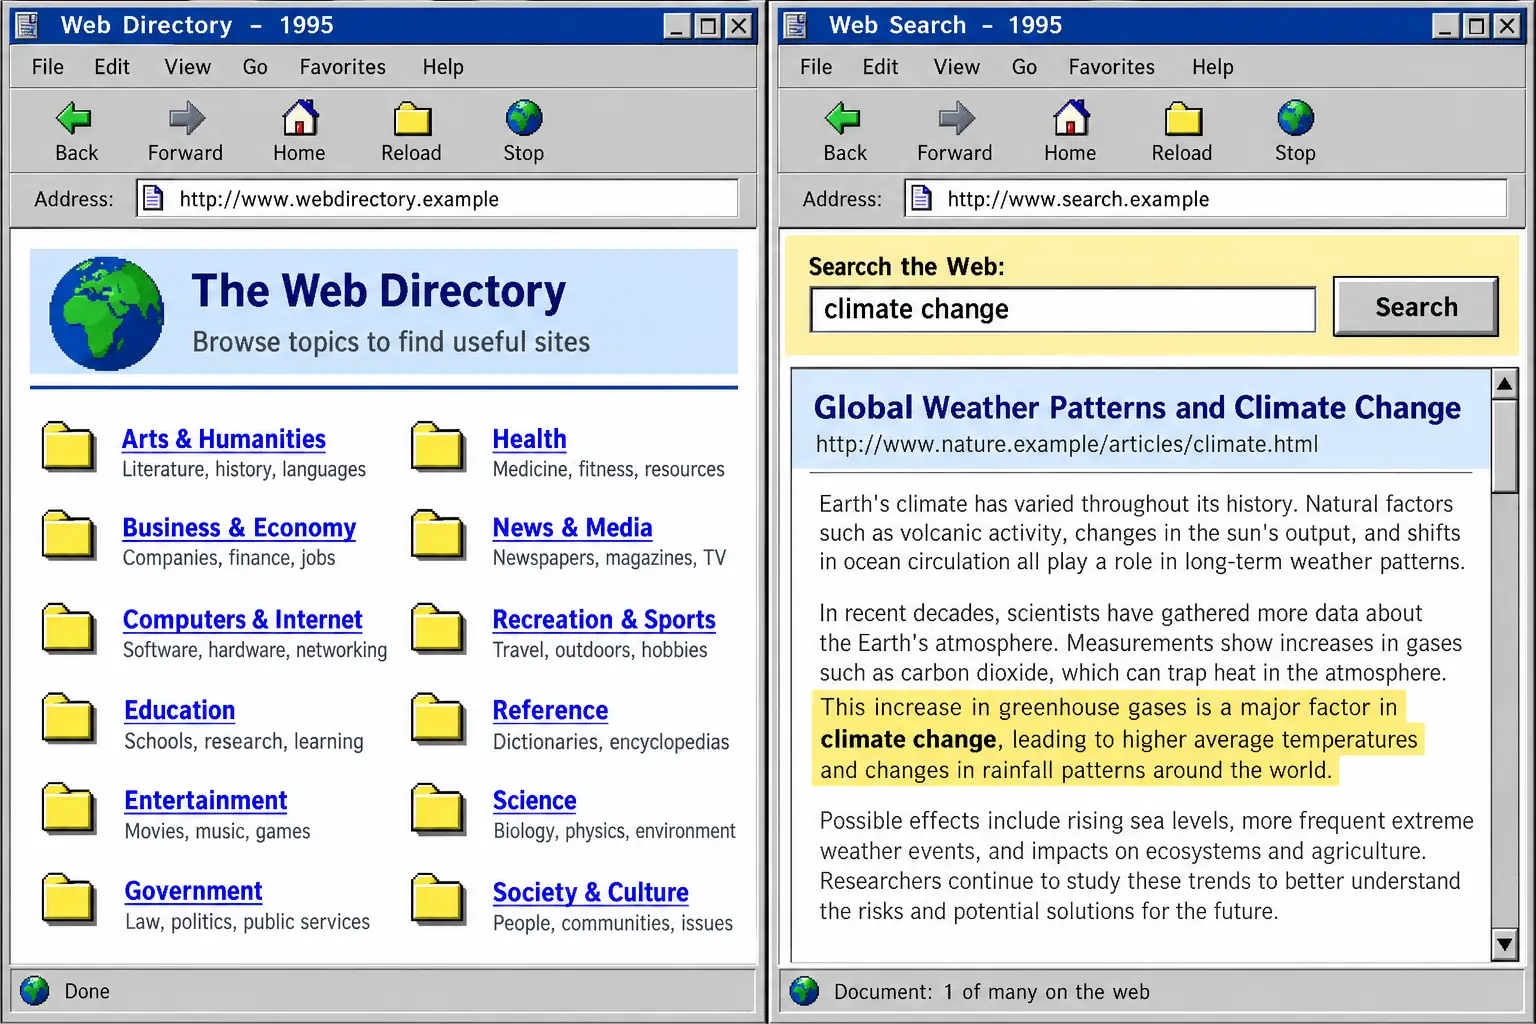Follow the News & Media link
The height and width of the screenshot is (1024, 1536).
[572, 528]
